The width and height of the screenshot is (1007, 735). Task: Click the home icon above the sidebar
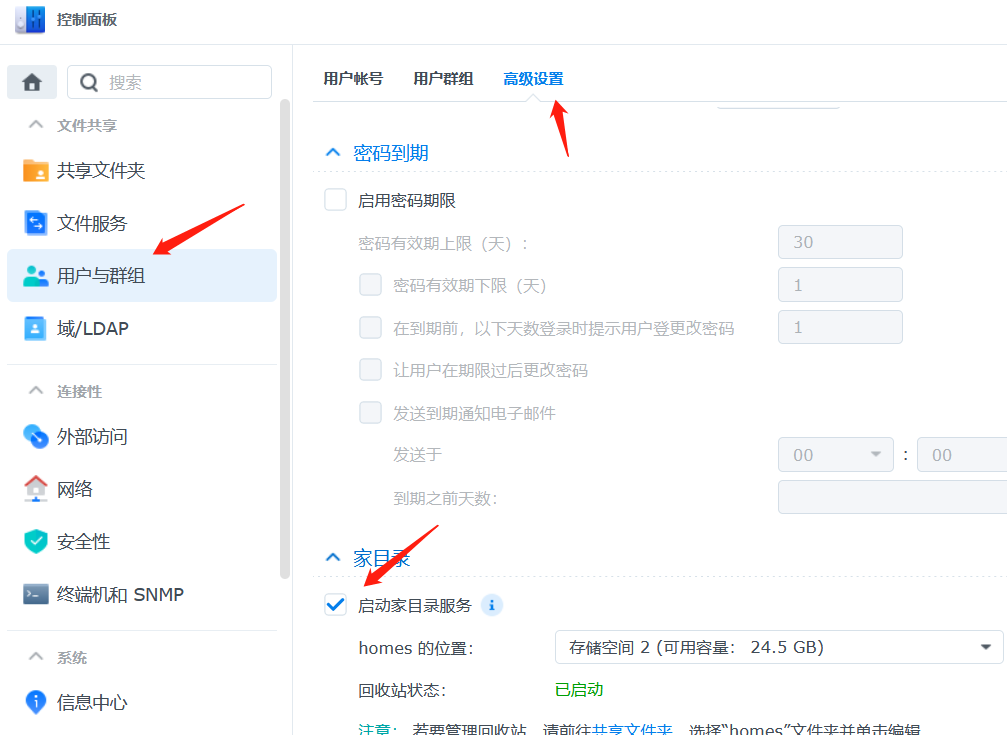tap(31, 81)
